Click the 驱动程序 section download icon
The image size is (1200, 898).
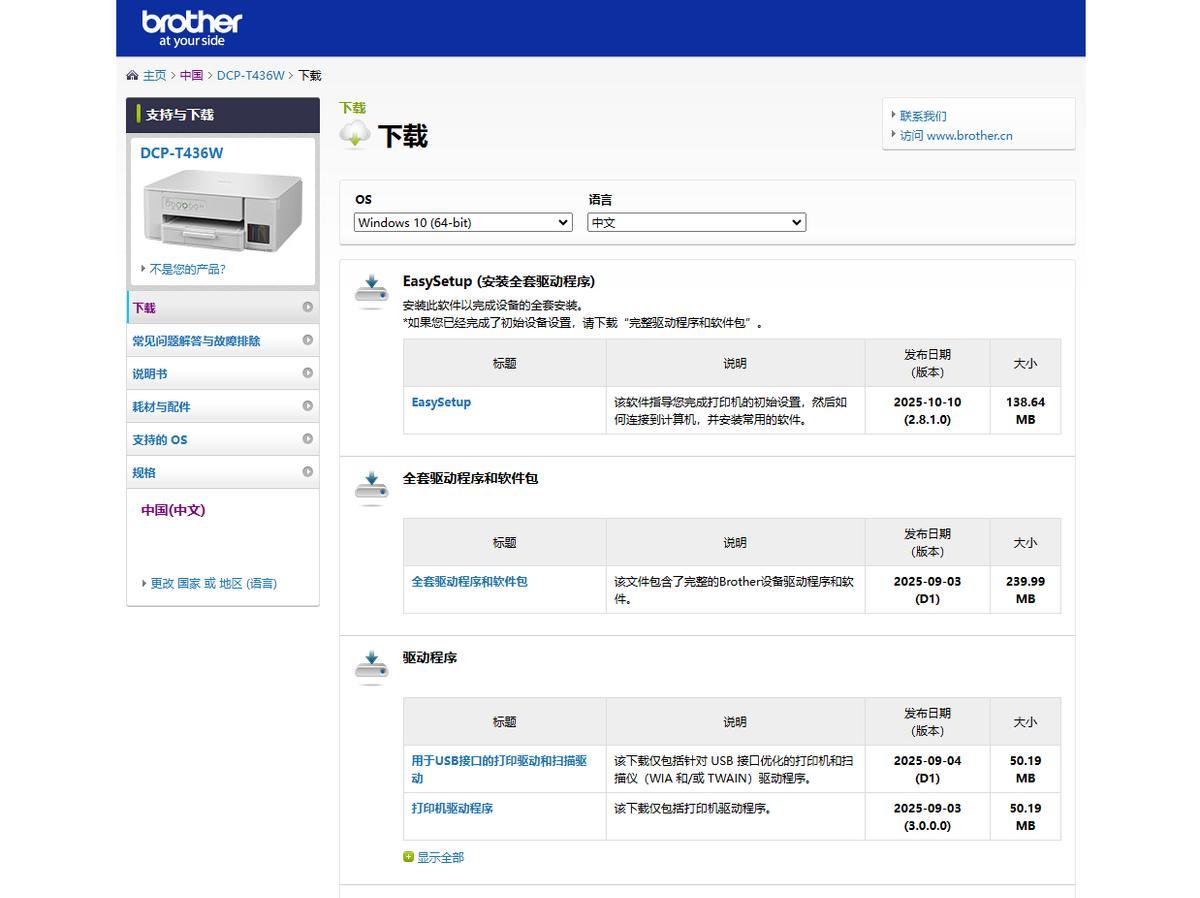371,666
